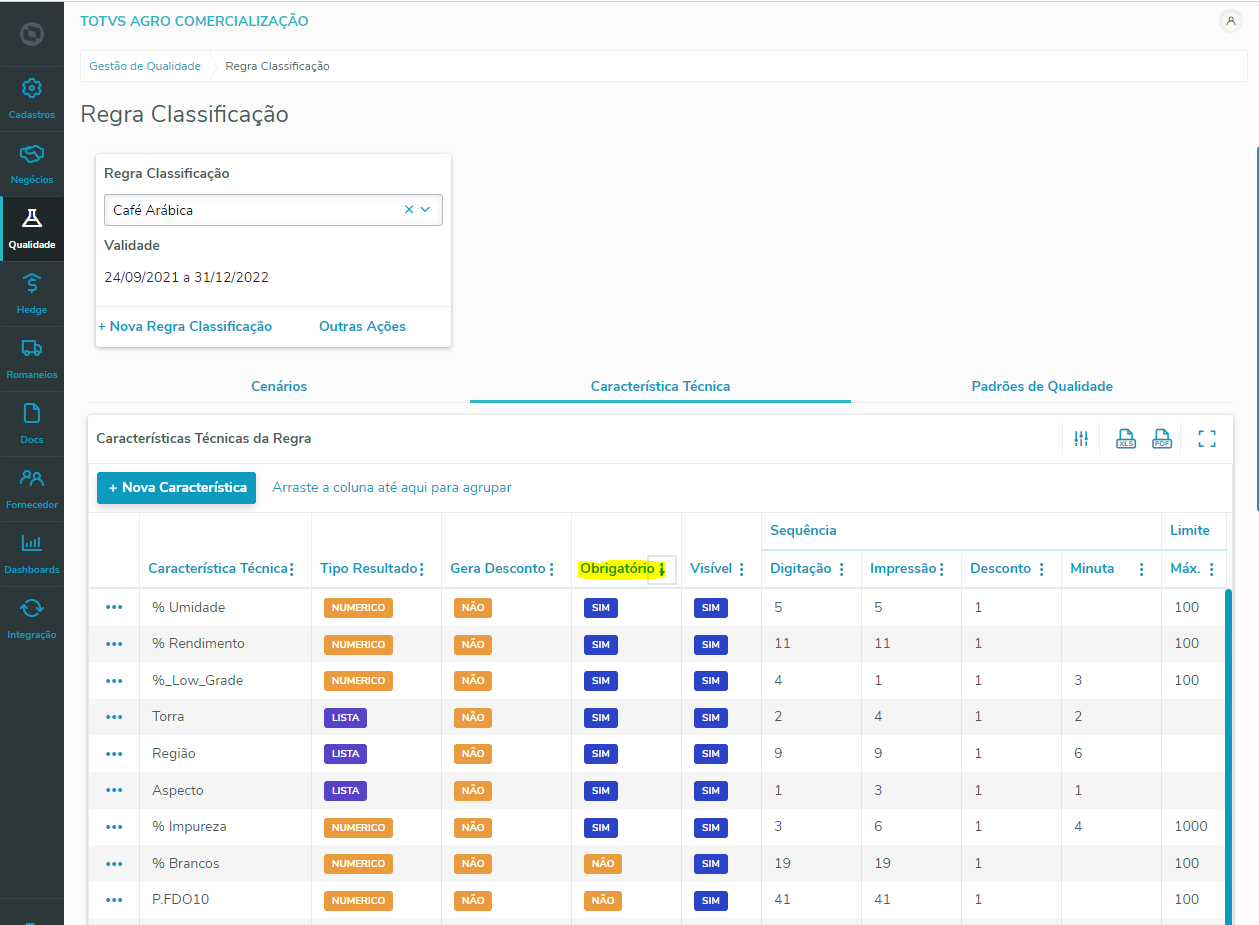The width and height of the screenshot is (1259, 925).
Task: Open the Fornecedor sidebar module
Action: [31, 488]
